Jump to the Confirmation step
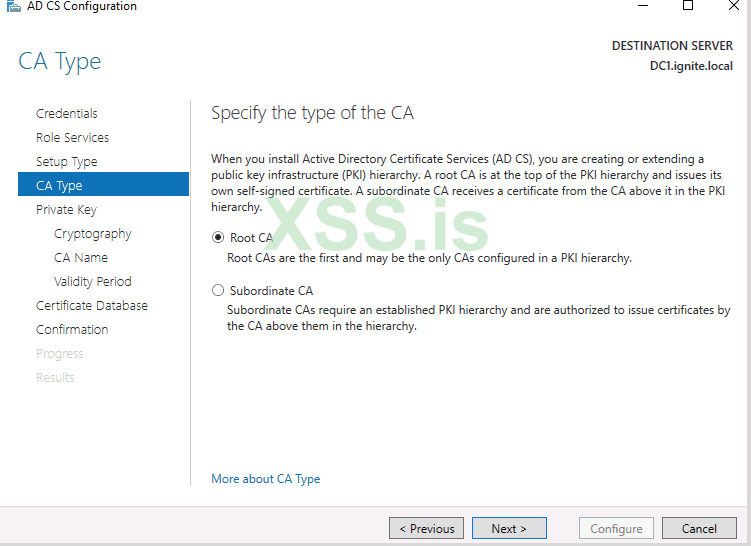Screen dimensions: 751x546 click(x=72, y=330)
